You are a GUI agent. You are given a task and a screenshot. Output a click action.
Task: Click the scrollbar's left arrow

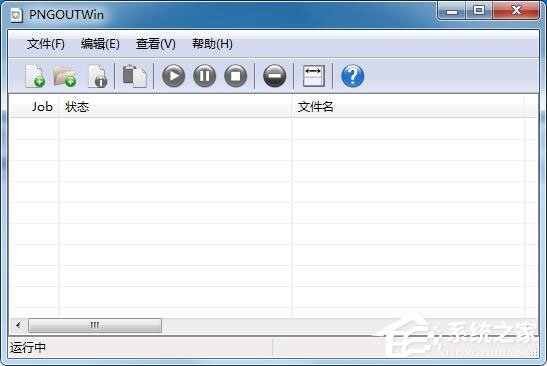(x=18, y=325)
